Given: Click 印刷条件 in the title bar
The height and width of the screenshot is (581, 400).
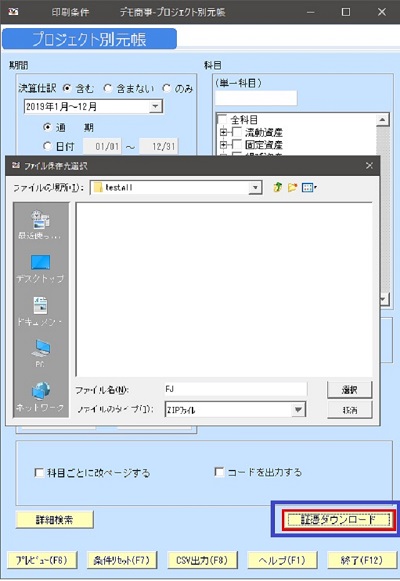Looking at the screenshot, I should [70, 12].
